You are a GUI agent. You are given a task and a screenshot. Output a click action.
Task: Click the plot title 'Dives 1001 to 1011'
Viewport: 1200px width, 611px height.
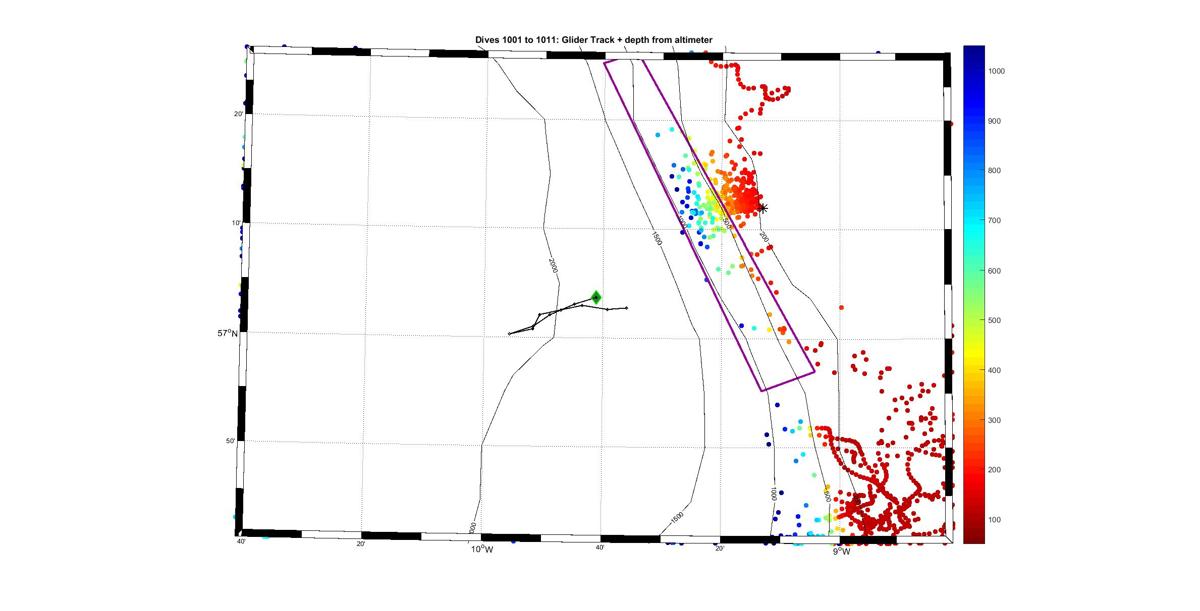pos(515,41)
